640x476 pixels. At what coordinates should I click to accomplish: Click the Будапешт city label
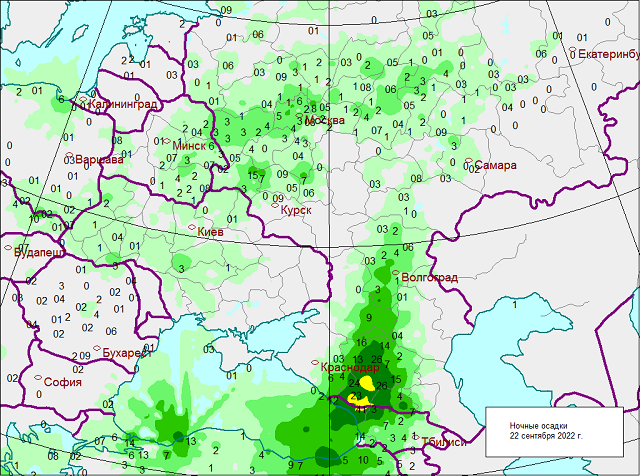point(40,254)
